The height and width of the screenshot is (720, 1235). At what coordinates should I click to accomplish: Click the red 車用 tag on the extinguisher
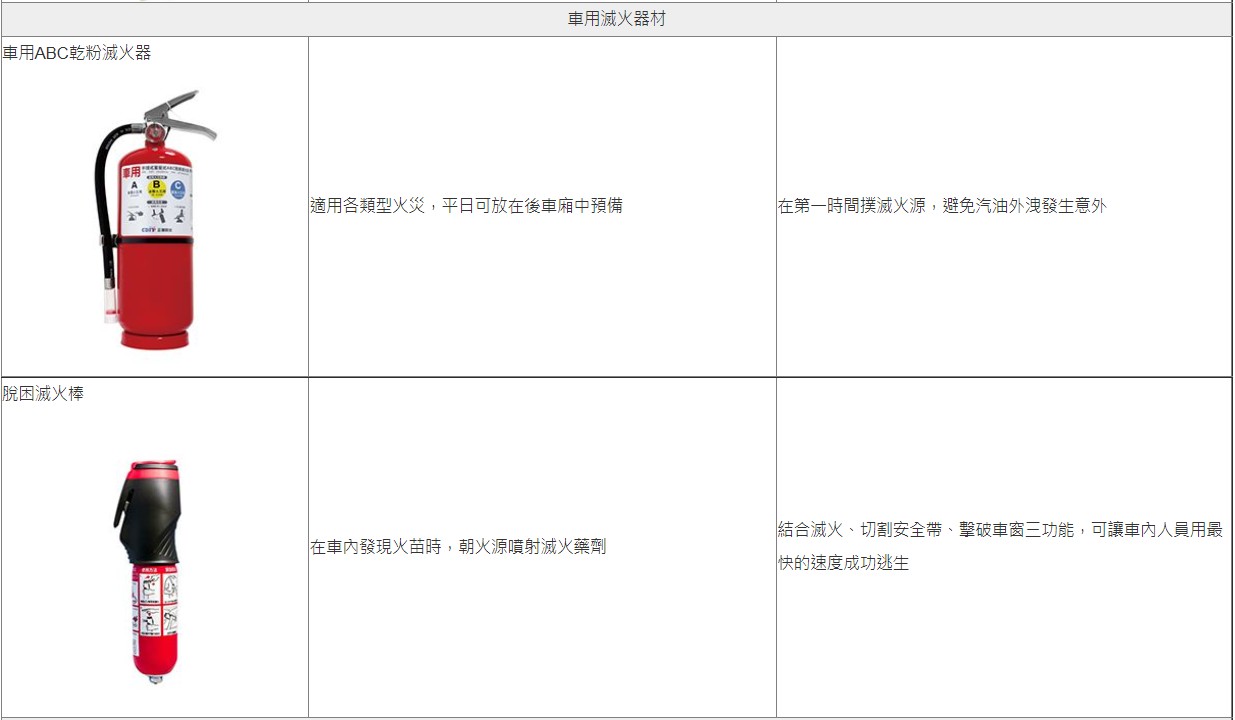(131, 172)
